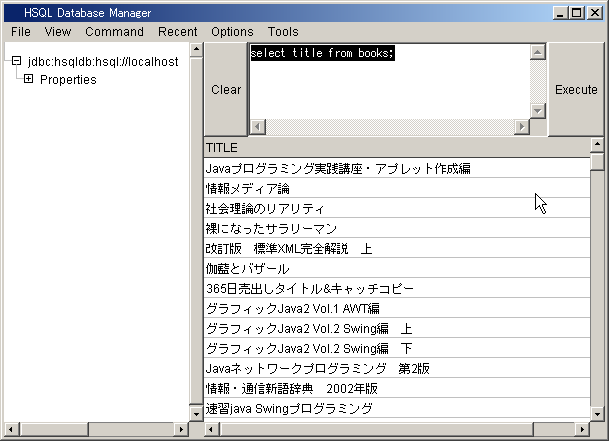Click the highlighted 'select title from books;' text

coord(322,52)
